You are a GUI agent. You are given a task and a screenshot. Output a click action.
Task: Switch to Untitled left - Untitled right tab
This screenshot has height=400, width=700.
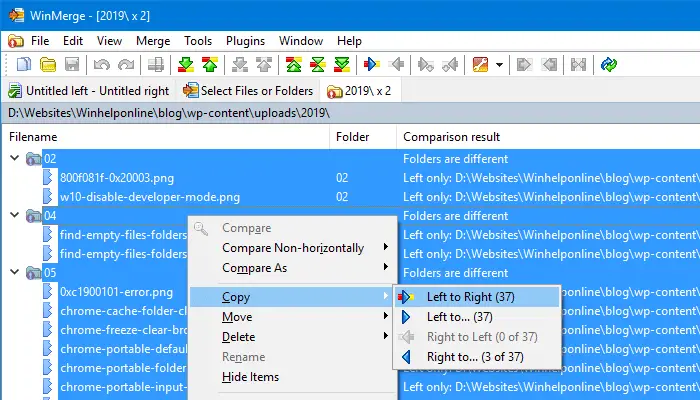point(89,91)
